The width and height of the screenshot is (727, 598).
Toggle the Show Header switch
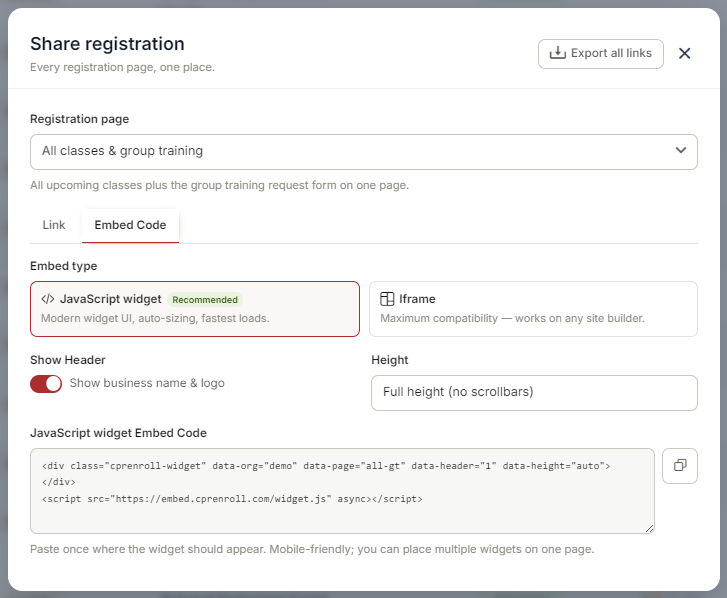point(46,384)
